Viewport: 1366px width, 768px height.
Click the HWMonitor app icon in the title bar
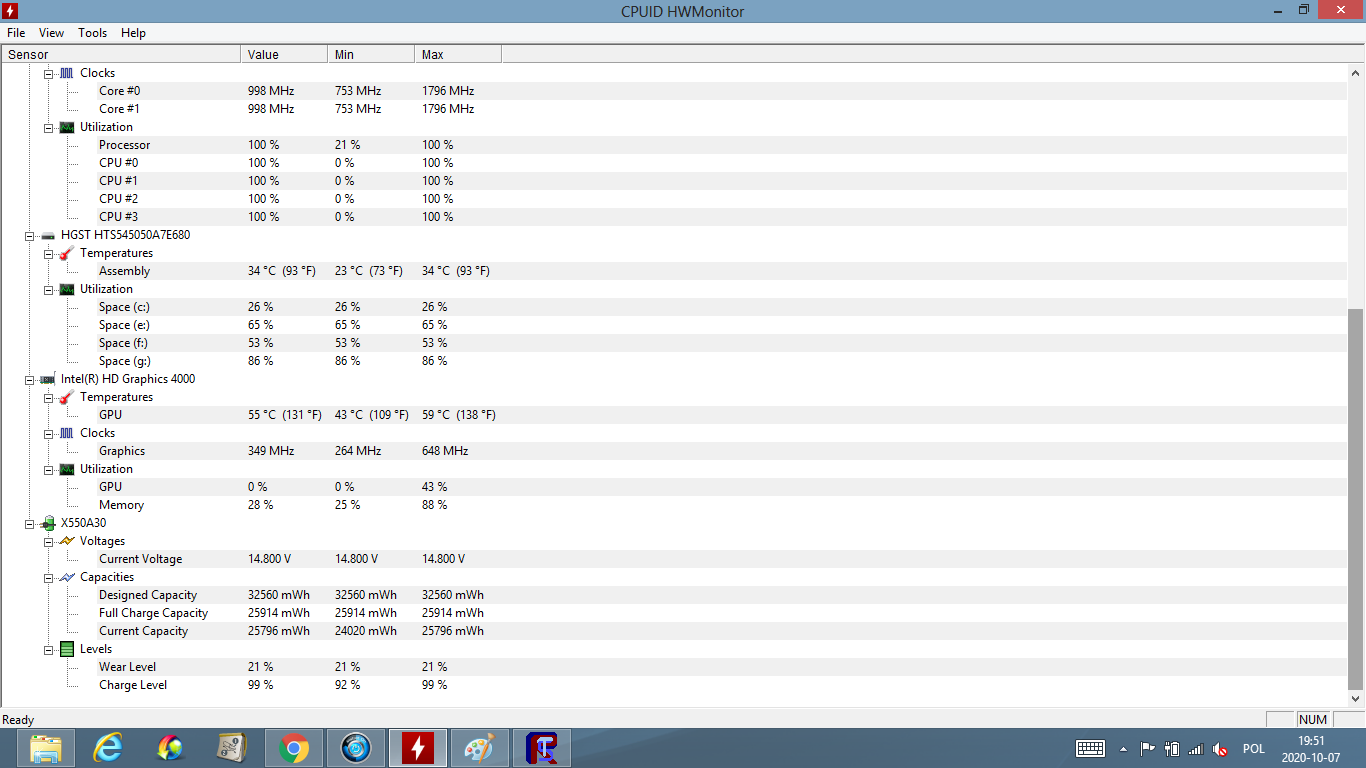[11, 11]
